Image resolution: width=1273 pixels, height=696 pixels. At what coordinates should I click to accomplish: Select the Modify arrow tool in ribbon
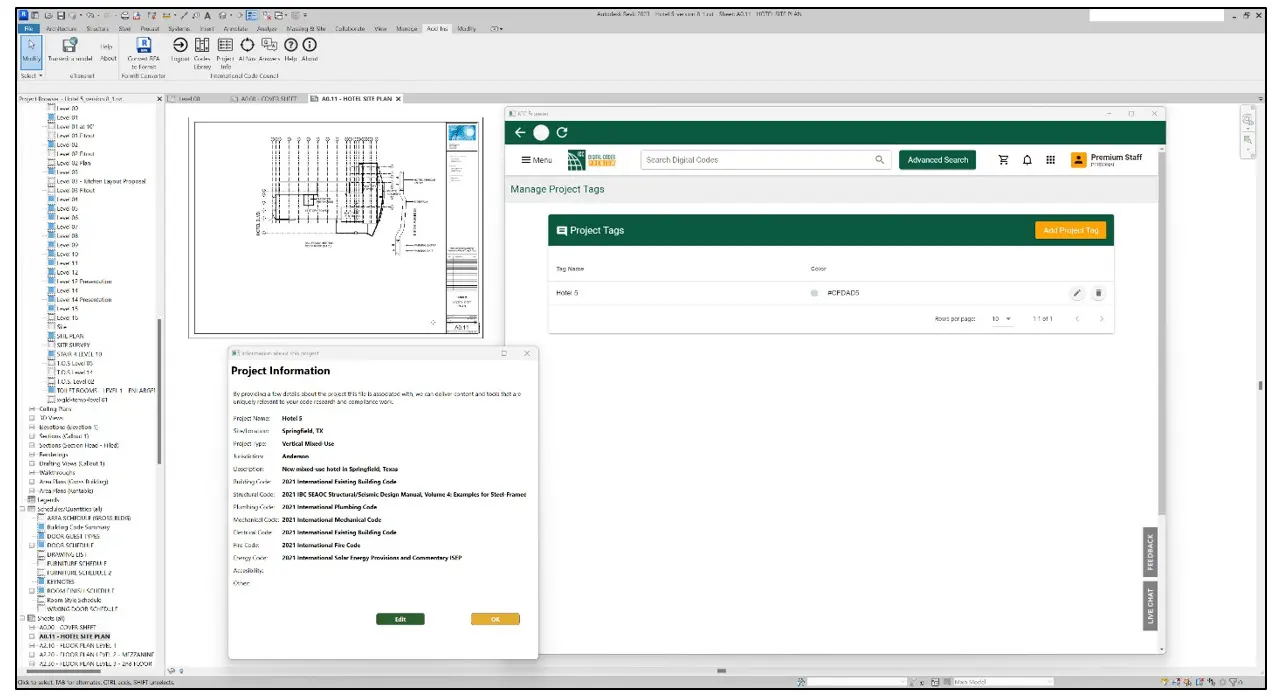[31, 50]
